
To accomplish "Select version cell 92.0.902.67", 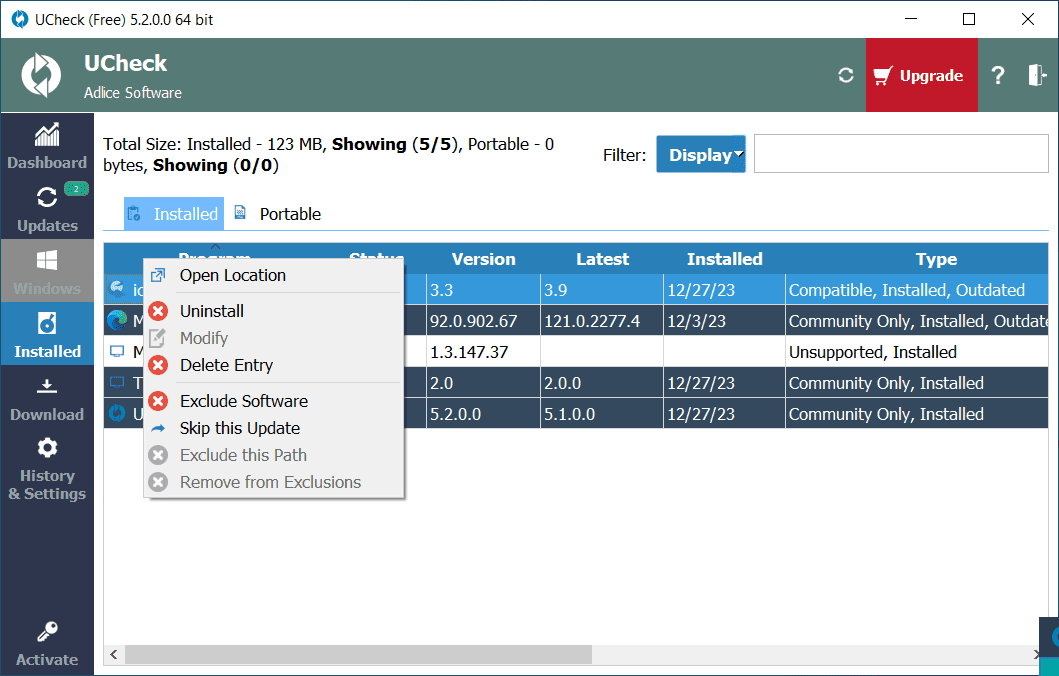I will (x=483, y=321).
